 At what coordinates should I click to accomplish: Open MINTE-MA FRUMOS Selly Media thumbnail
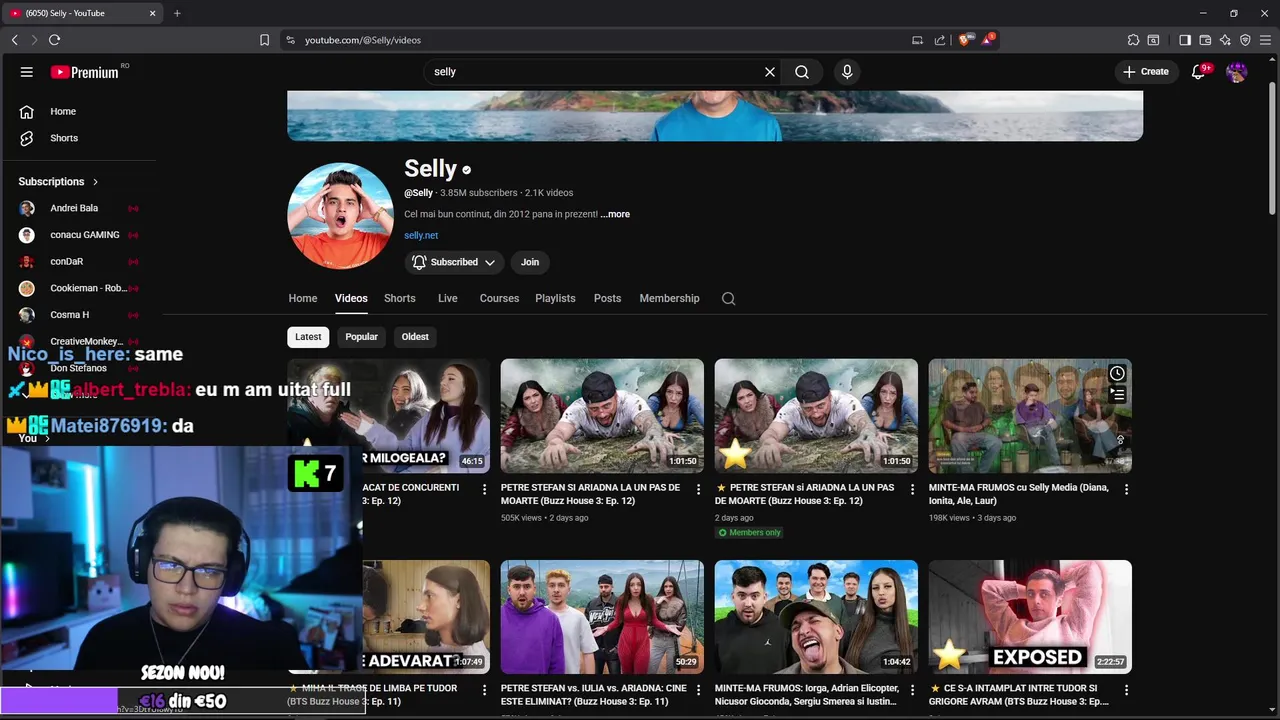coord(1030,416)
